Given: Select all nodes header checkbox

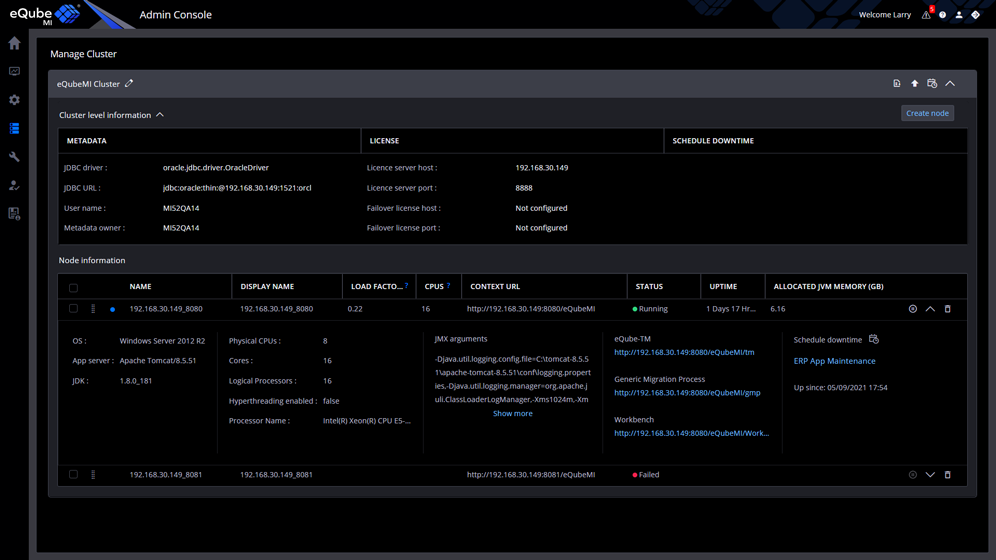Looking at the screenshot, I should pyautogui.click(x=73, y=288).
